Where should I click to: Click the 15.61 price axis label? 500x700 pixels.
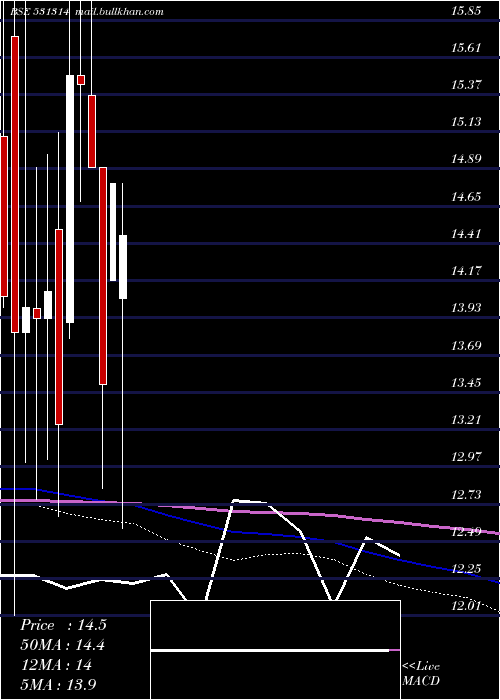(x=466, y=48)
